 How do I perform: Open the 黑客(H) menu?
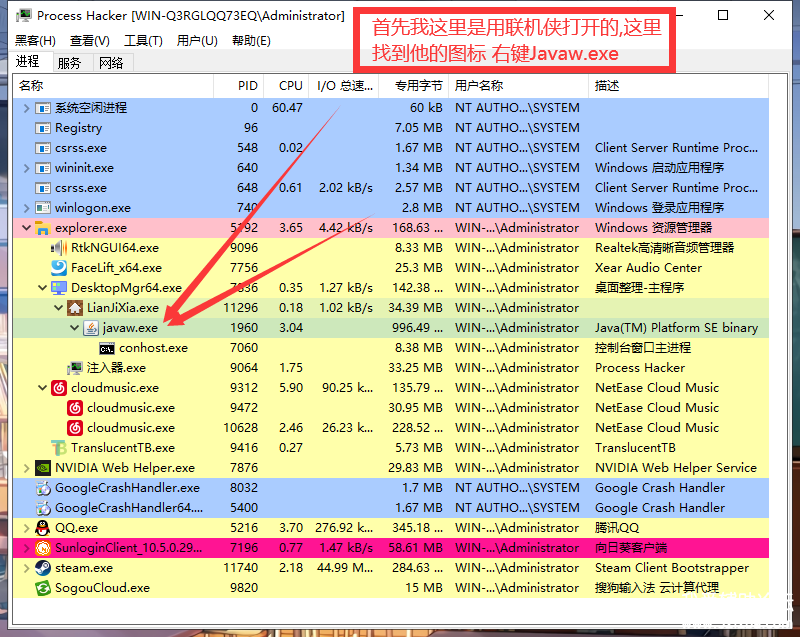click(x=35, y=40)
